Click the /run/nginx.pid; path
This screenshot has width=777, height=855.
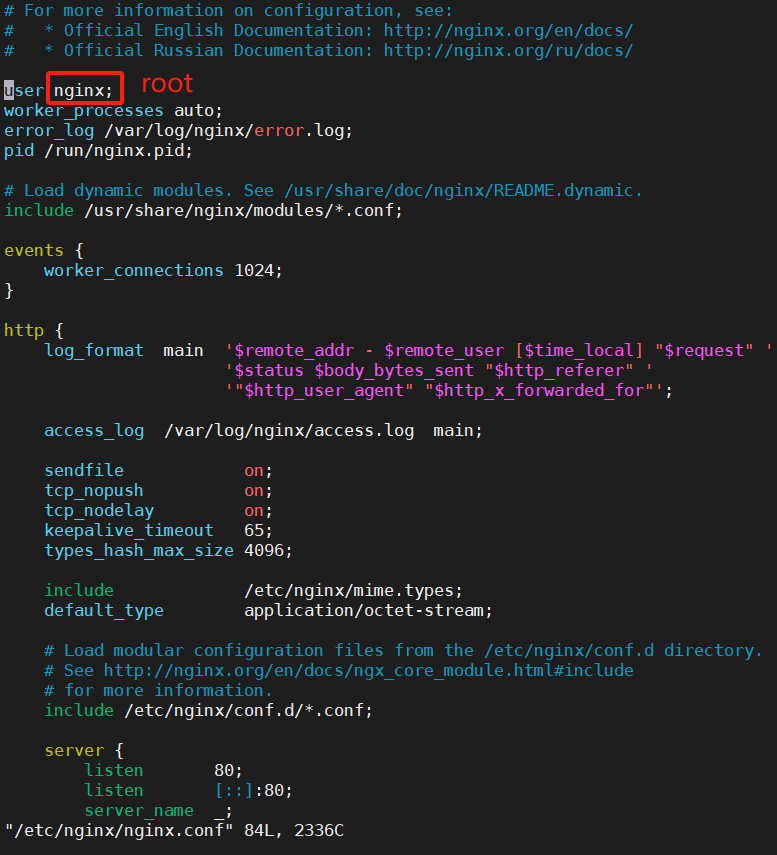pyautogui.click(x=118, y=150)
